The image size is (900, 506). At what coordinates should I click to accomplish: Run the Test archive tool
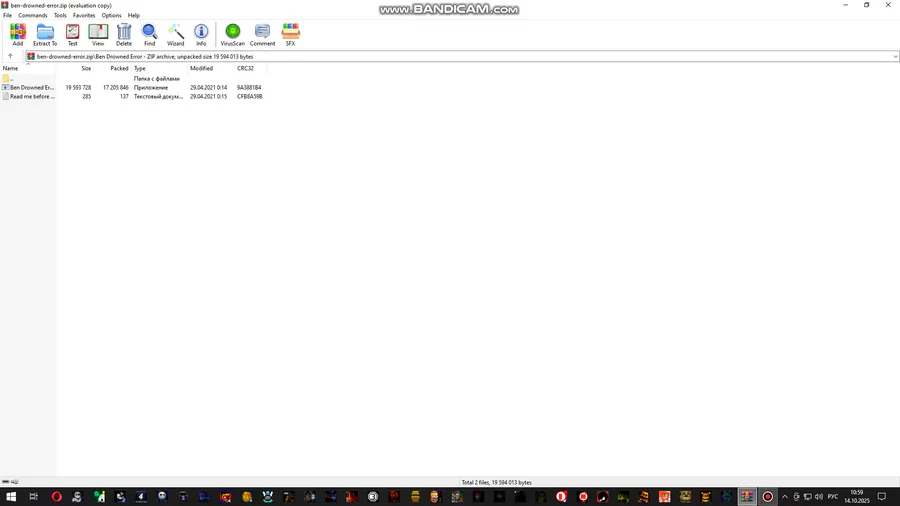[x=72, y=34]
